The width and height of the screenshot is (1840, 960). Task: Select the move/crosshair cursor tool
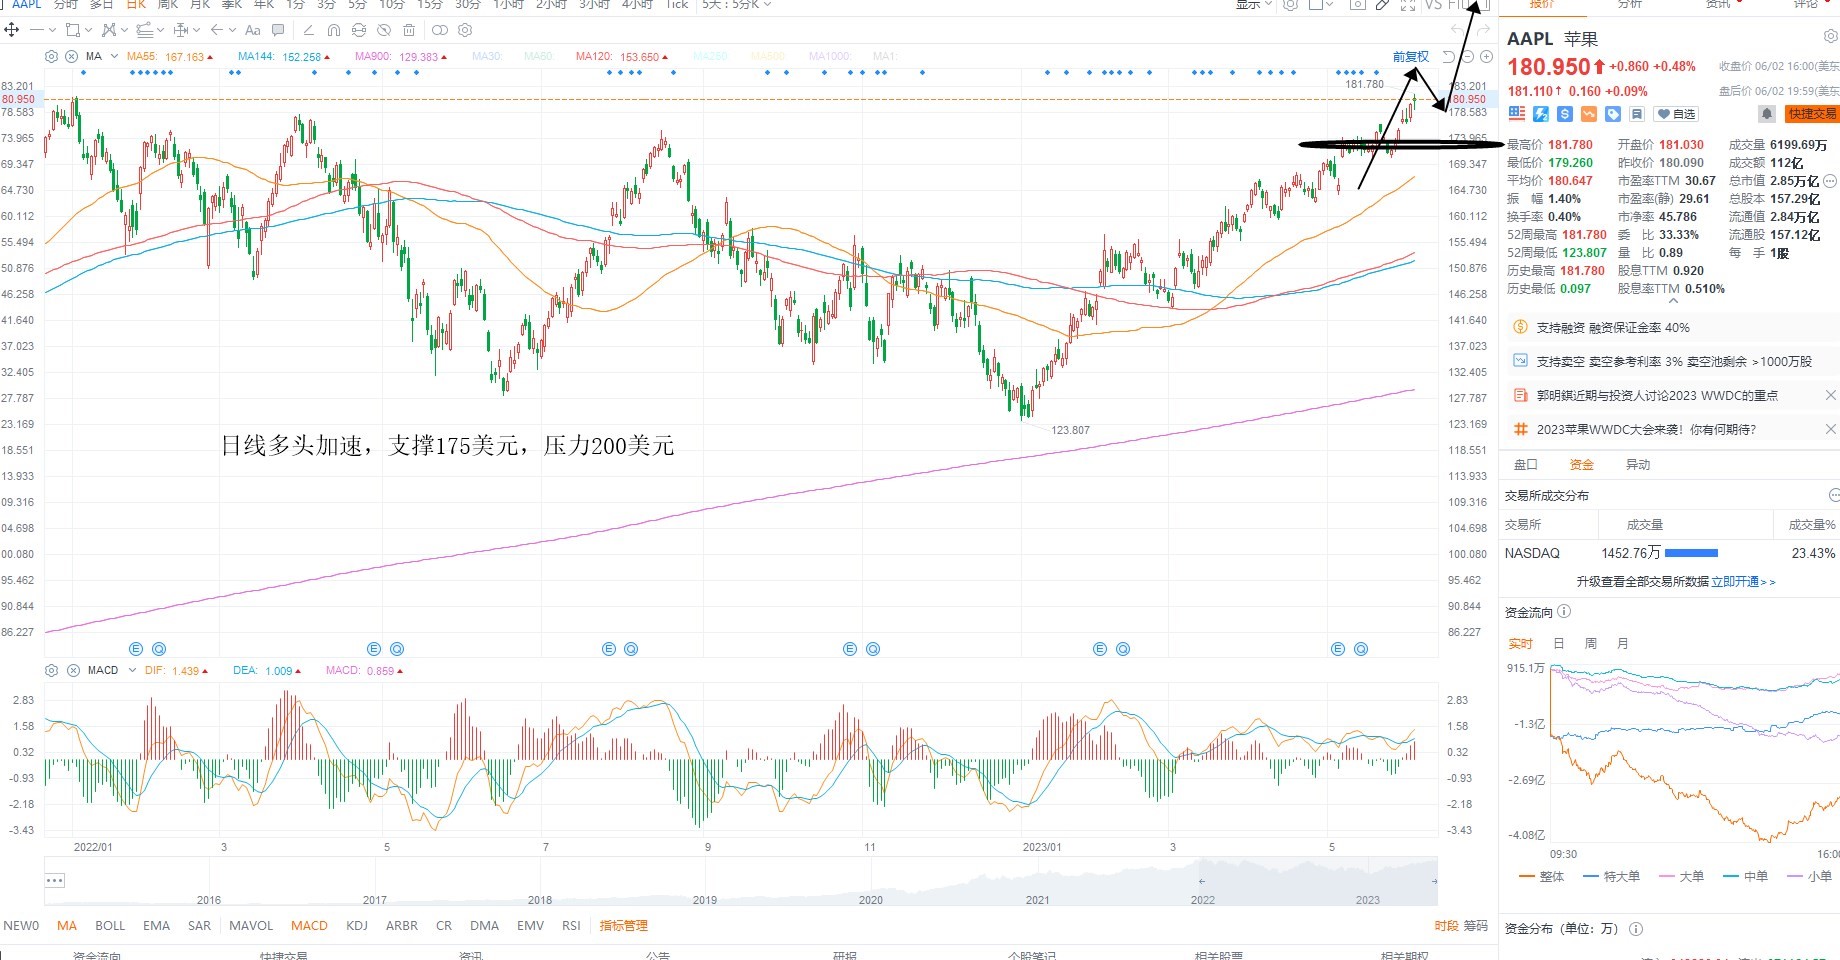coord(12,30)
